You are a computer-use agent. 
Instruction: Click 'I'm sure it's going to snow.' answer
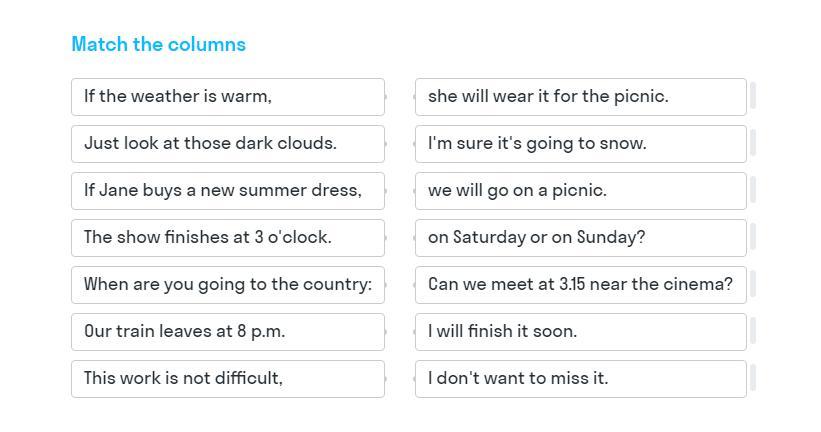(x=580, y=144)
